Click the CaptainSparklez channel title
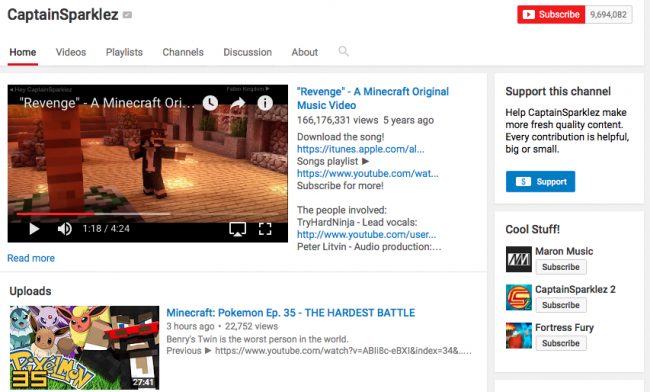 (x=63, y=15)
